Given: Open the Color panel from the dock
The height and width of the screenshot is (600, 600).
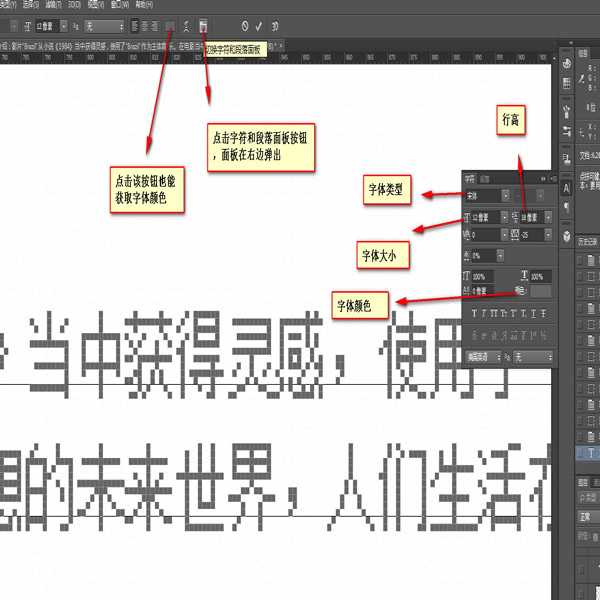Looking at the screenshot, I should (x=567, y=64).
